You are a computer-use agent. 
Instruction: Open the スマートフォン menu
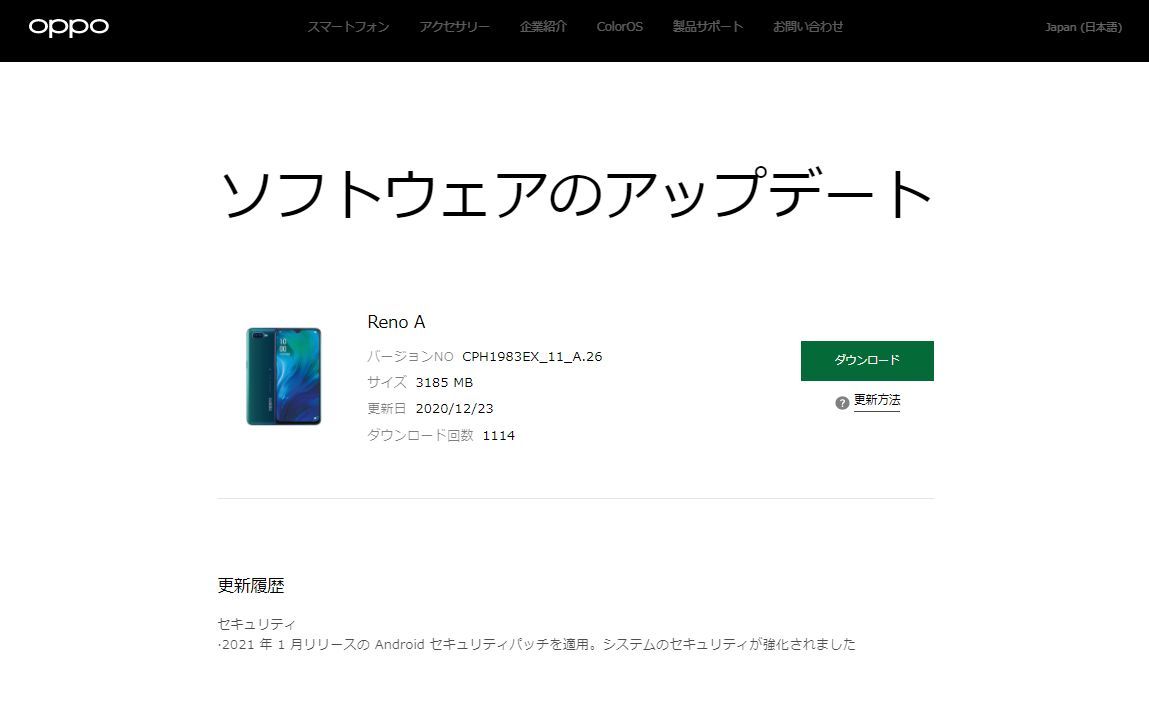click(348, 26)
